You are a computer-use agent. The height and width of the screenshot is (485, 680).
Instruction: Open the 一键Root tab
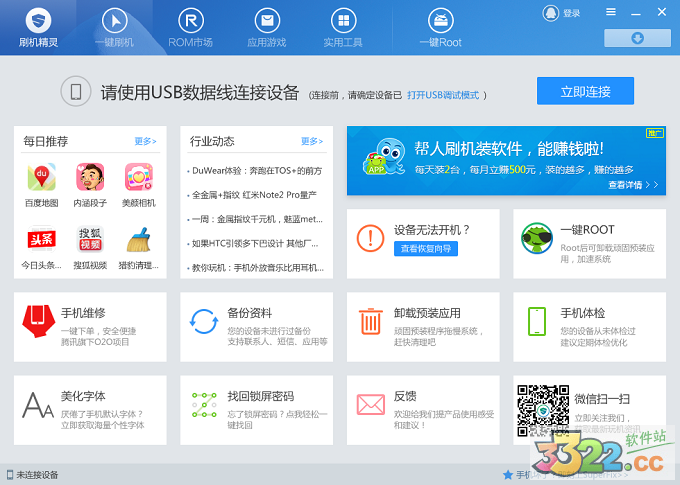coord(441,28)
